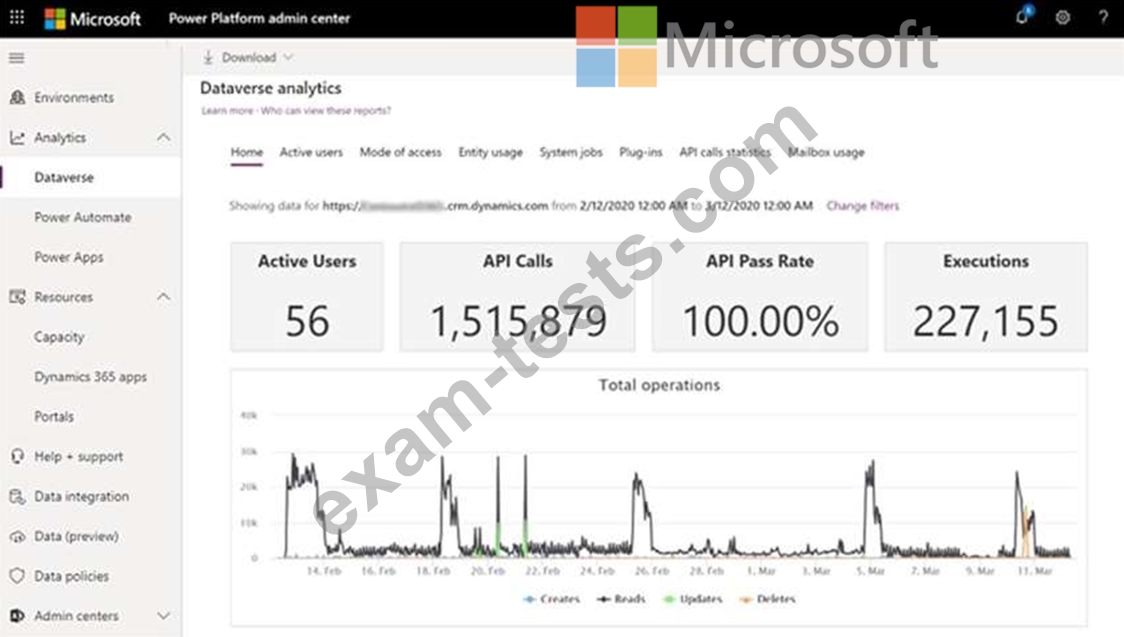1124x637 pixels.
Task: Click the Admin centers icon
Action: click(x=17, y=616)
